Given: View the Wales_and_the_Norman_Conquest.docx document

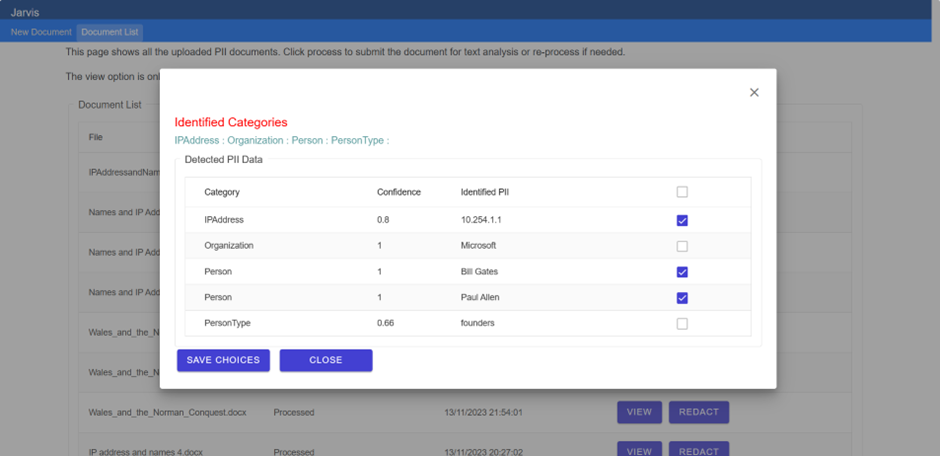Looking at the screenshot, I should pos(639,412).
